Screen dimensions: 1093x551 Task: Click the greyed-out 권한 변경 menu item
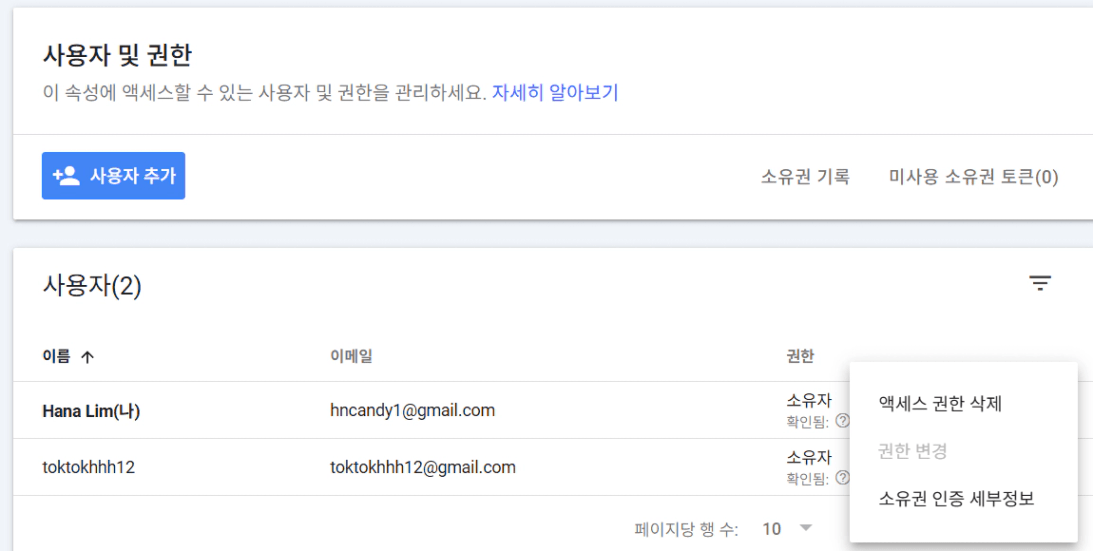pyautogui.click(x=911, y=451)
